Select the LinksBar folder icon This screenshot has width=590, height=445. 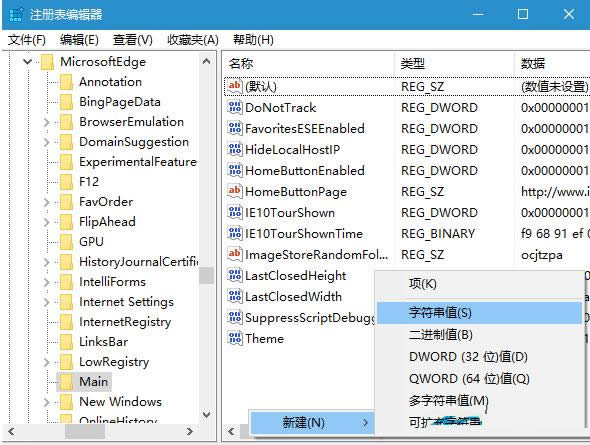point(66,342)
